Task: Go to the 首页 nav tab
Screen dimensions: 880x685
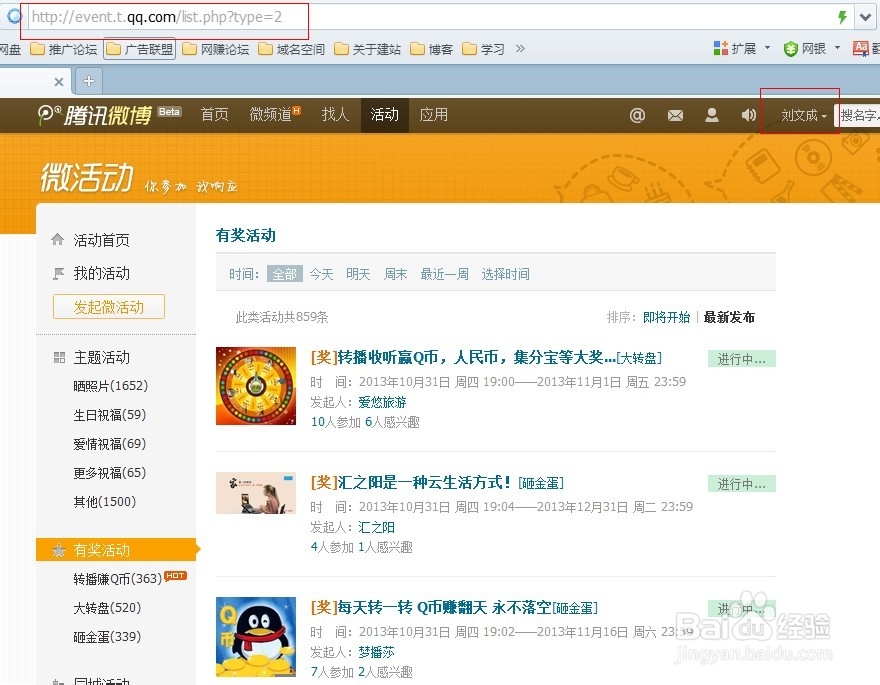Action: tap(214, 115)
